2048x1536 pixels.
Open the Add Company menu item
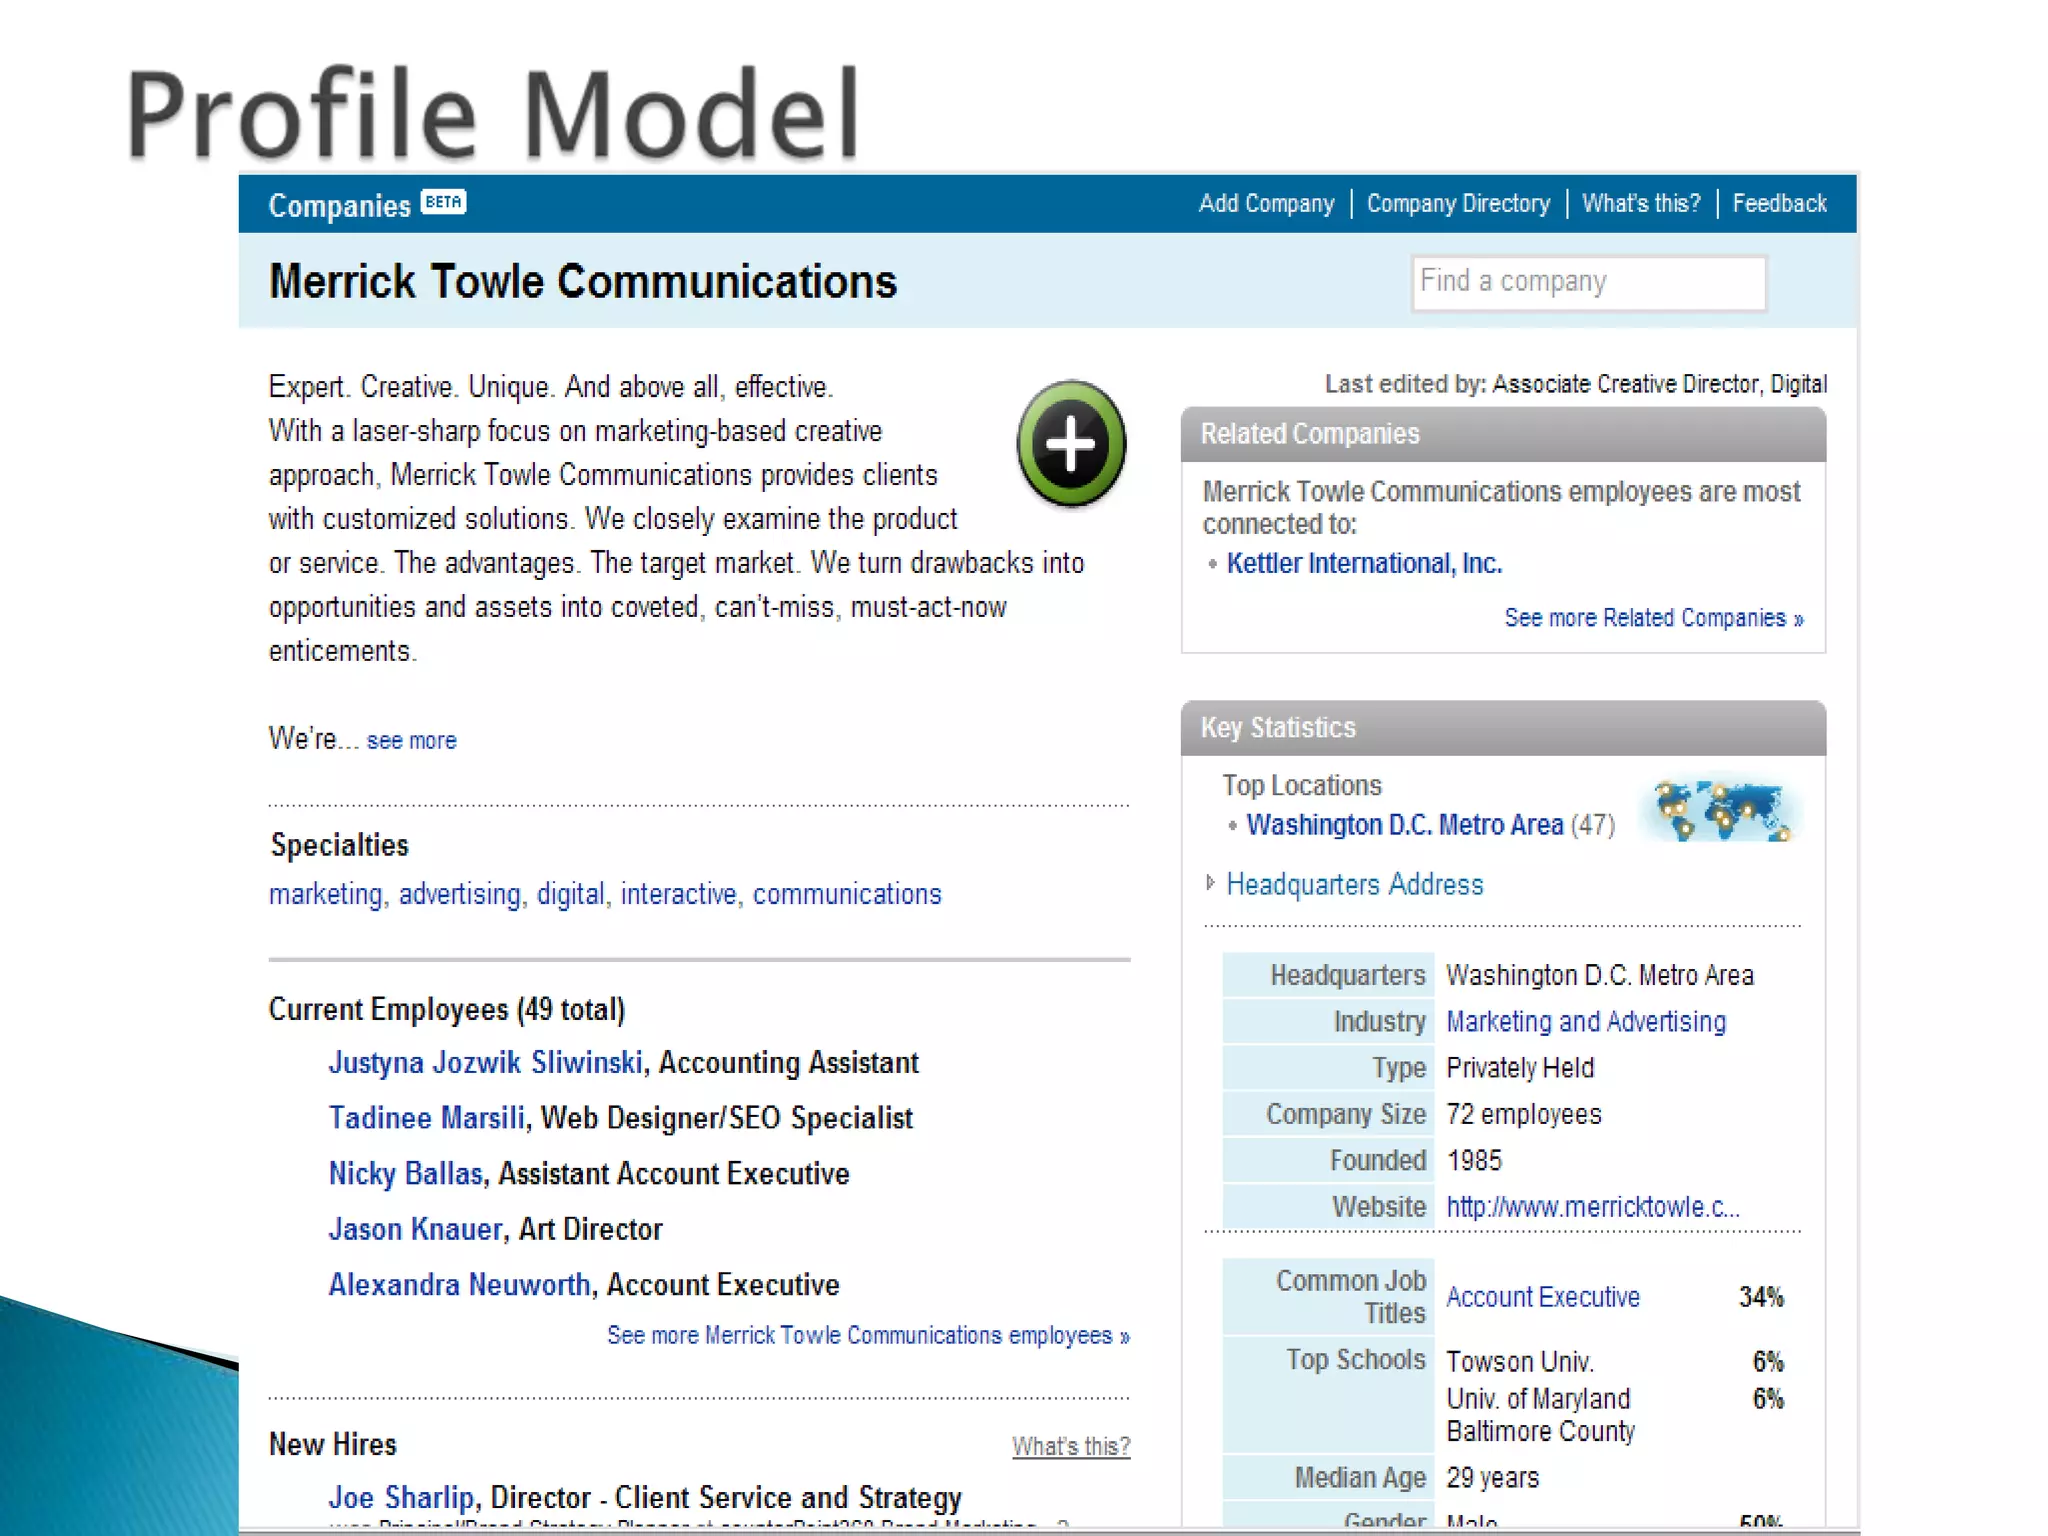pyautogui.click(x=1266, y=204)
